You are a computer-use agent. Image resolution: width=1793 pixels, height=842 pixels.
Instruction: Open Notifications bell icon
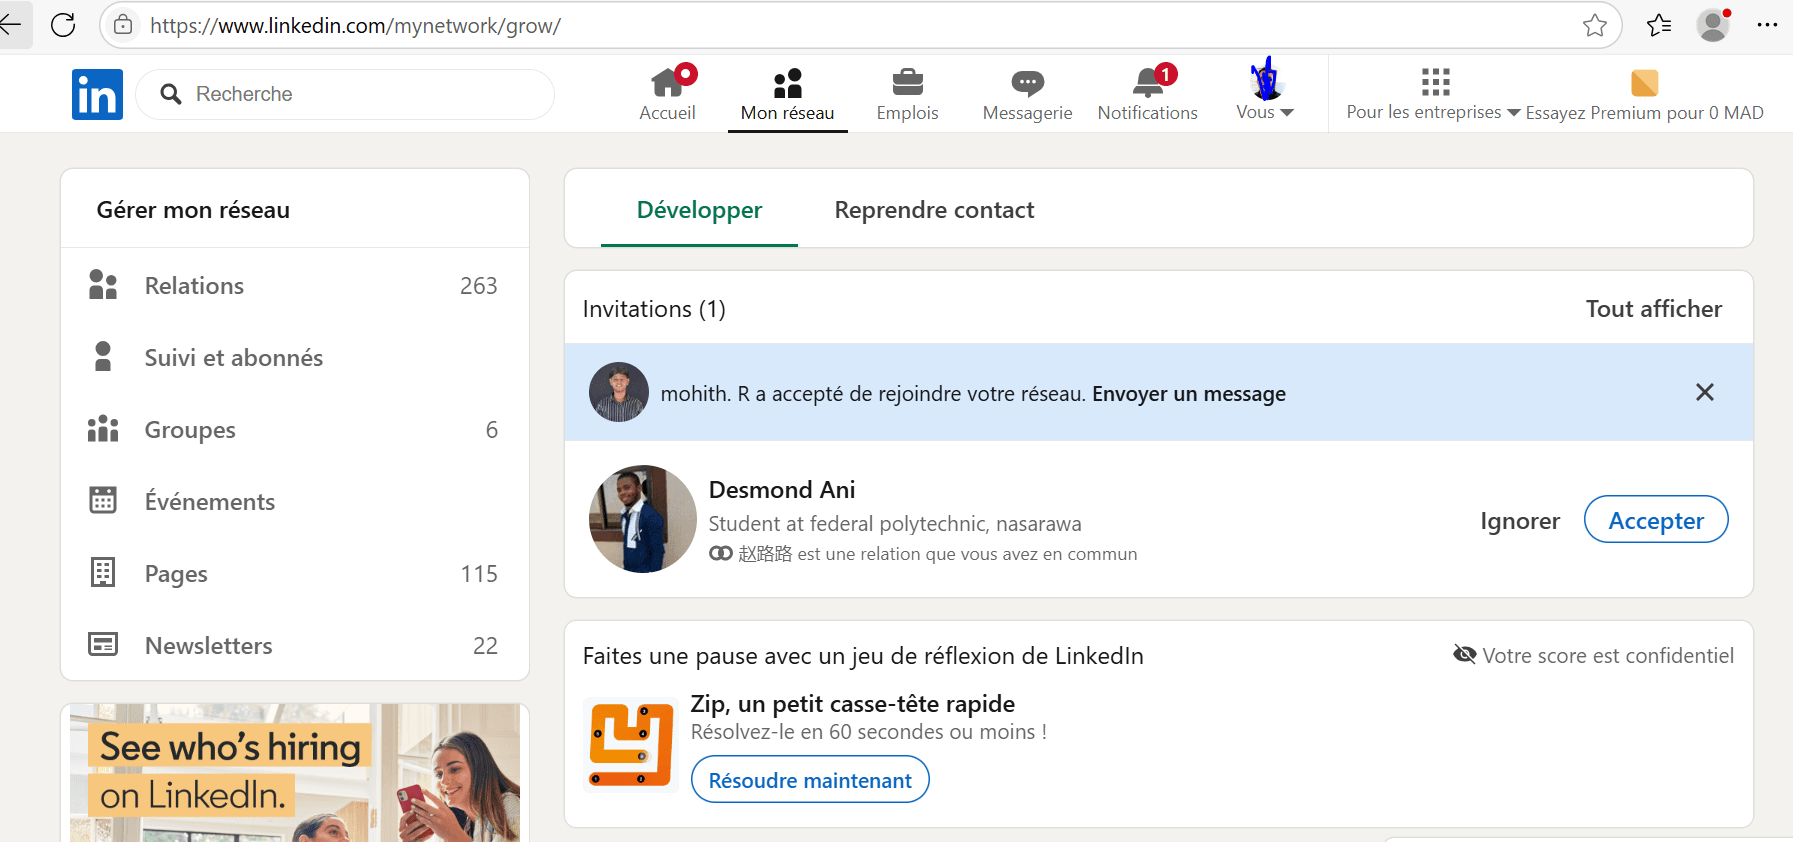click(x=1148, y=82)
